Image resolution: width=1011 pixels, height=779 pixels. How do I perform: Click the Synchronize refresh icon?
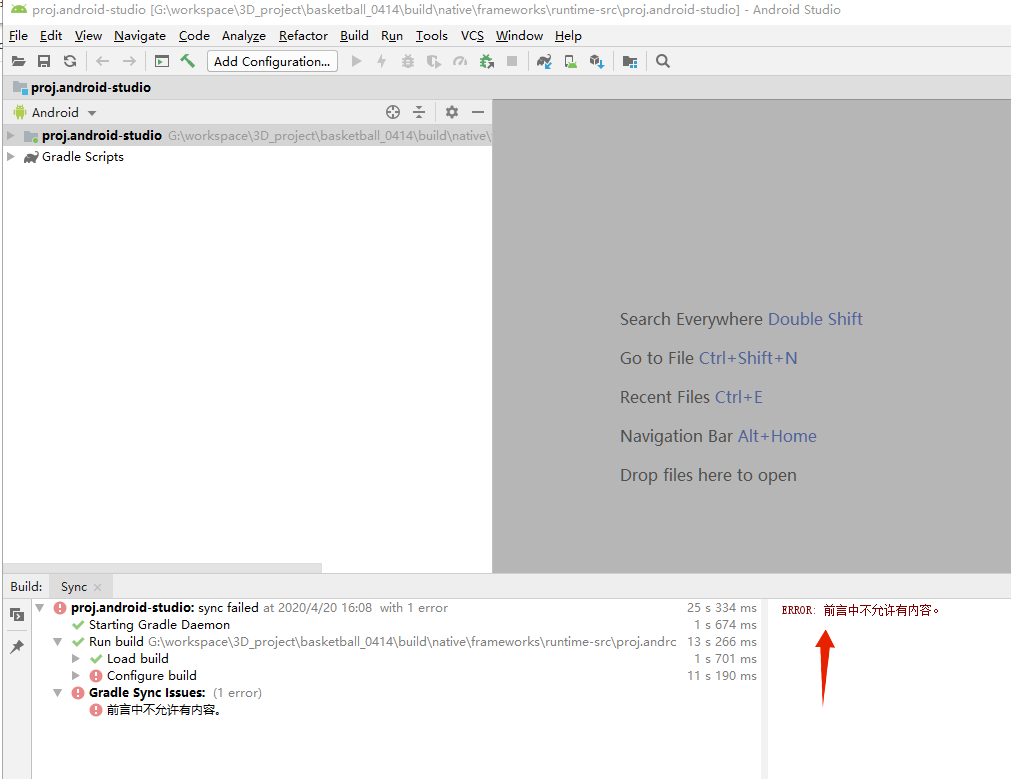[x=70, y=61]
